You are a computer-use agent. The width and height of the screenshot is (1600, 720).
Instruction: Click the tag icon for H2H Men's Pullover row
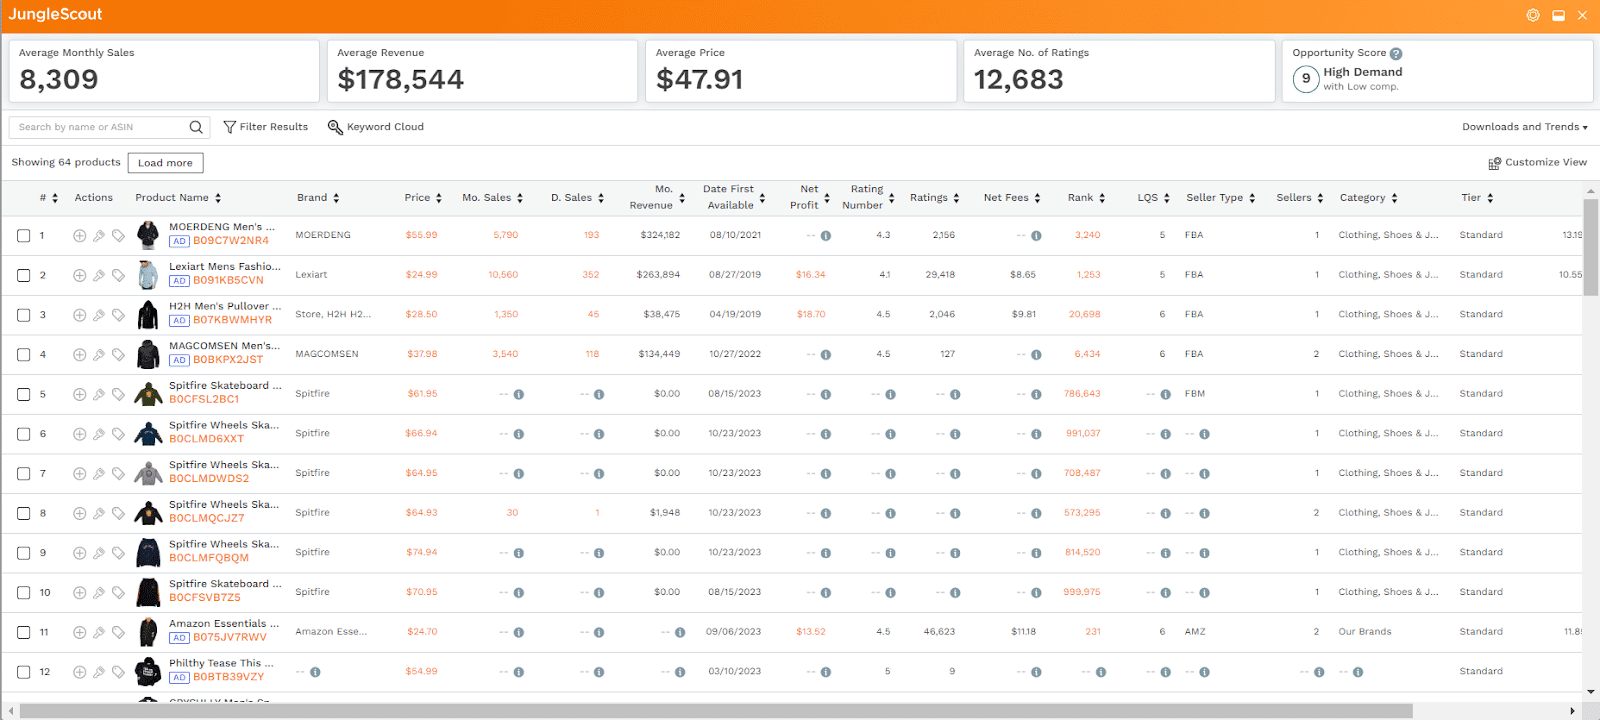(x=118, y=315)
